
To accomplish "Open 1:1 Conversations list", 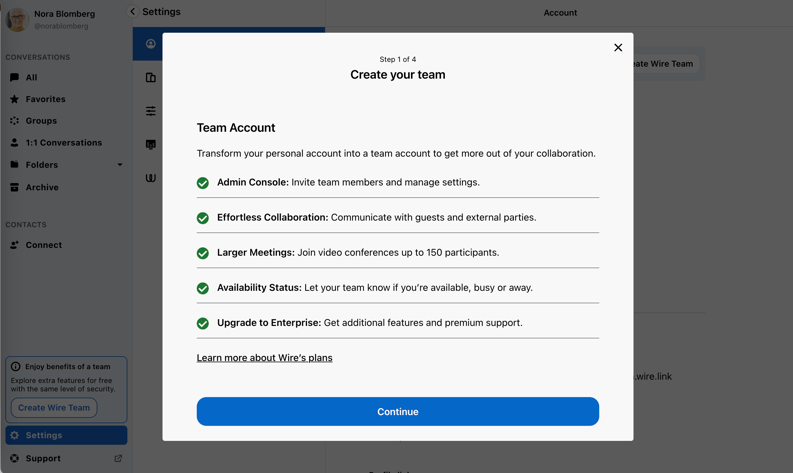I will [x=66, y=143].
